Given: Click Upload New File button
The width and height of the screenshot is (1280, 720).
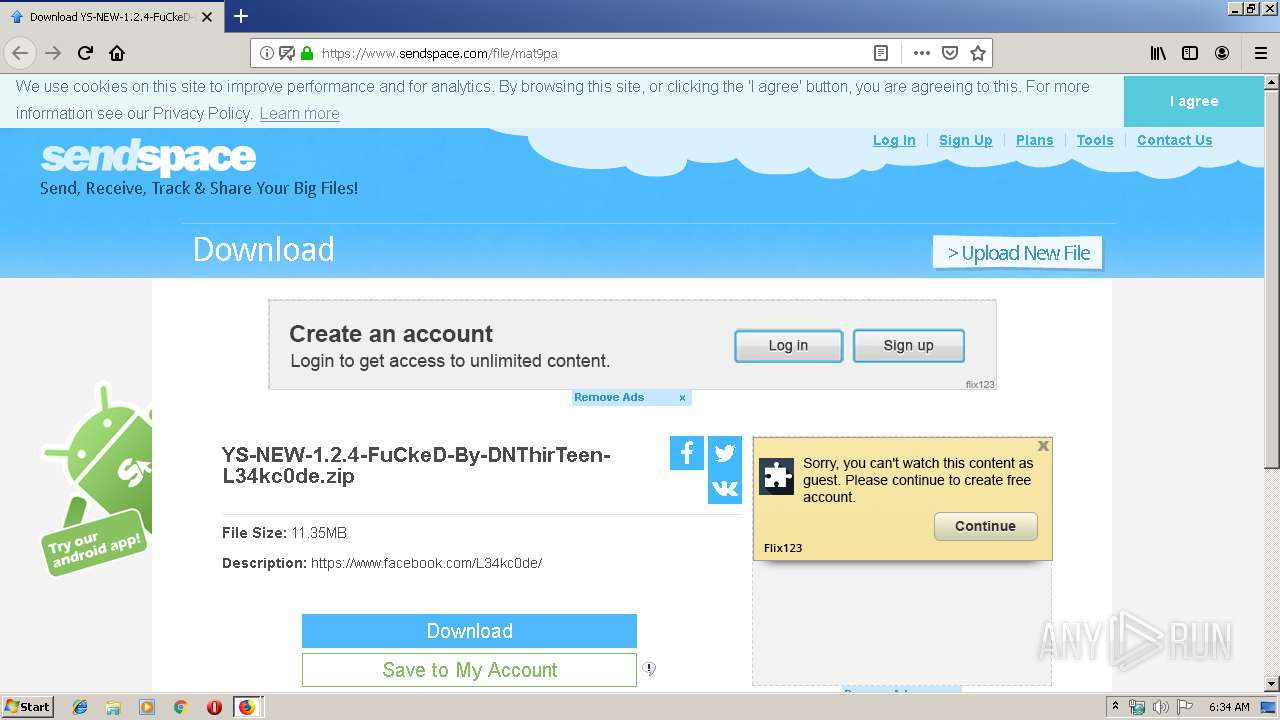Looking at the screenshot, I should pos(1018,253).
